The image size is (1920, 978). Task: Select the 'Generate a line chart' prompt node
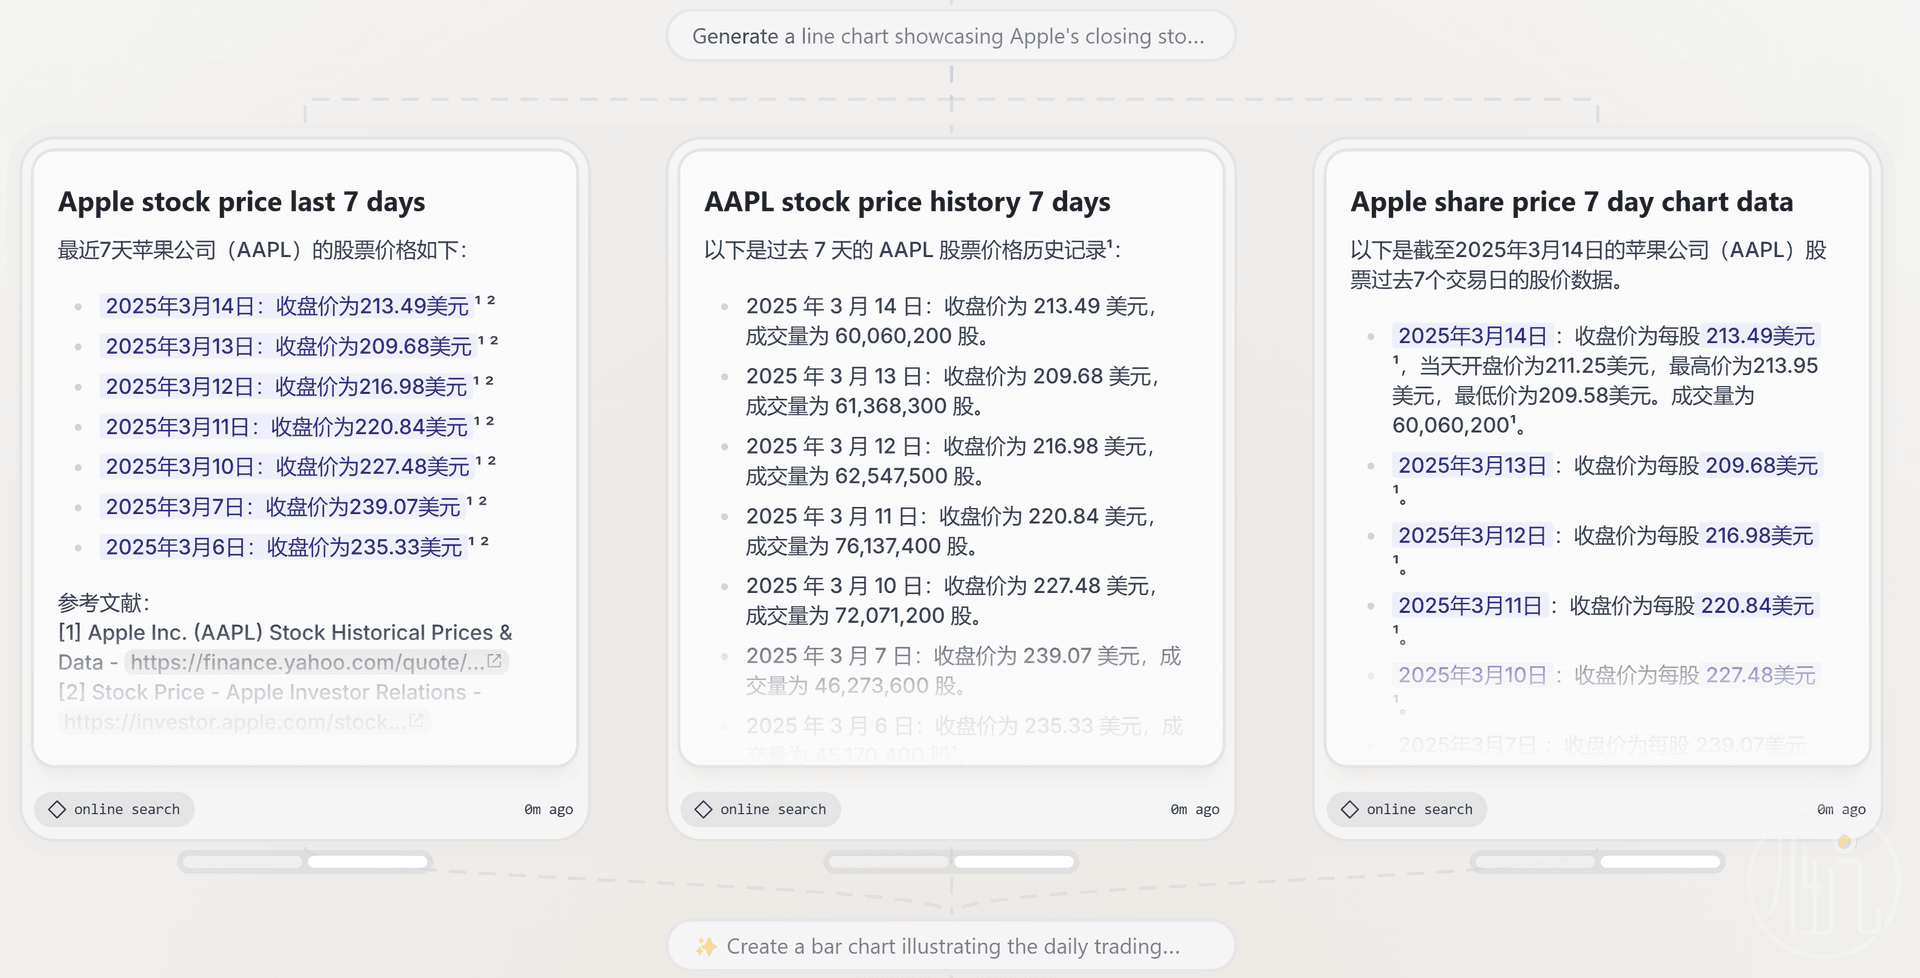point(951,36)
